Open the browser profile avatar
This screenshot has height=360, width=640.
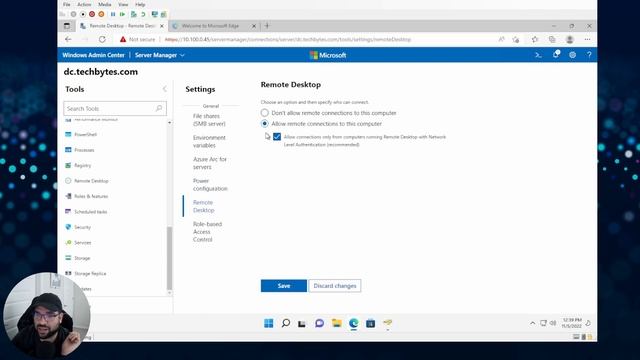[x=570, y=39]
